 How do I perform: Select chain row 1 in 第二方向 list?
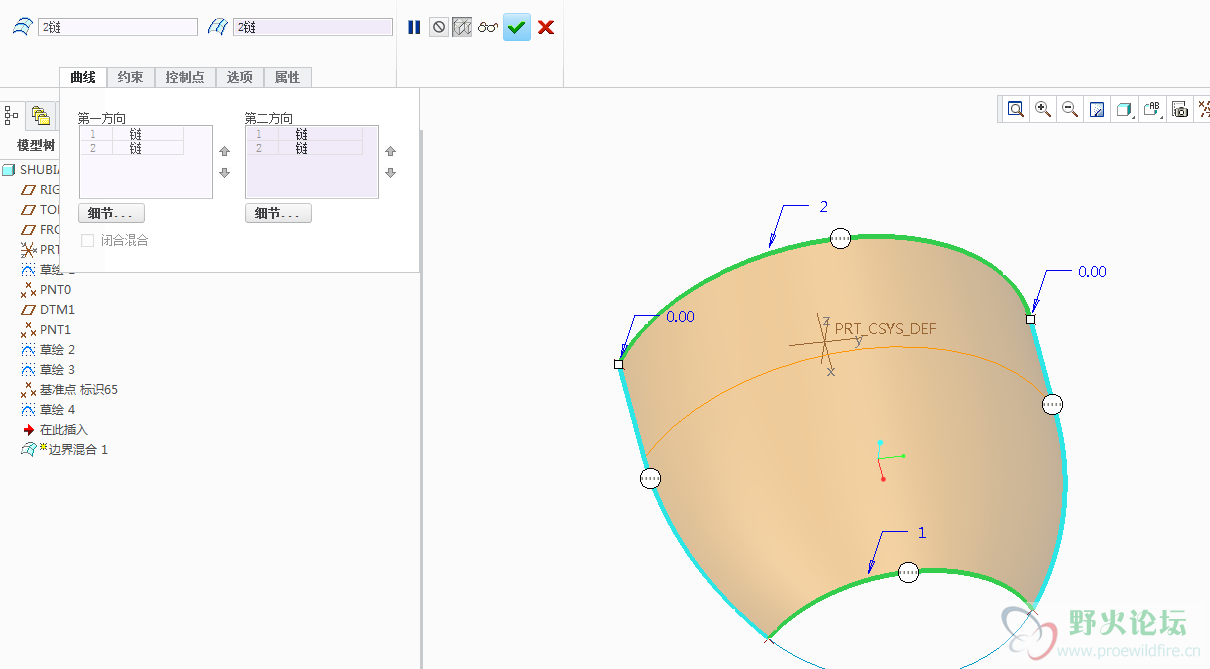click(305, 134)
